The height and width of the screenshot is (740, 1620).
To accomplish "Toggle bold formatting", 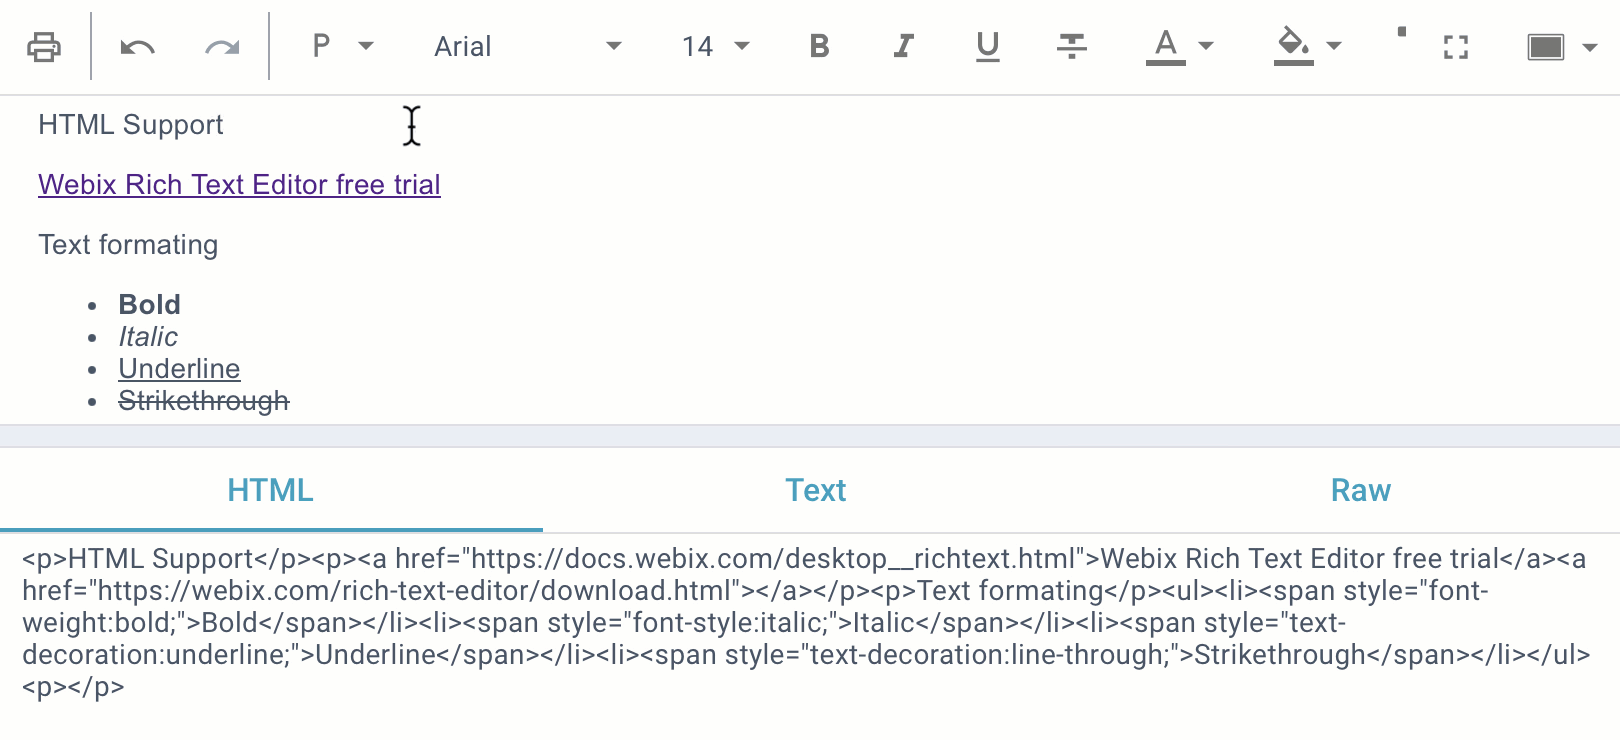I will (819, 46).
